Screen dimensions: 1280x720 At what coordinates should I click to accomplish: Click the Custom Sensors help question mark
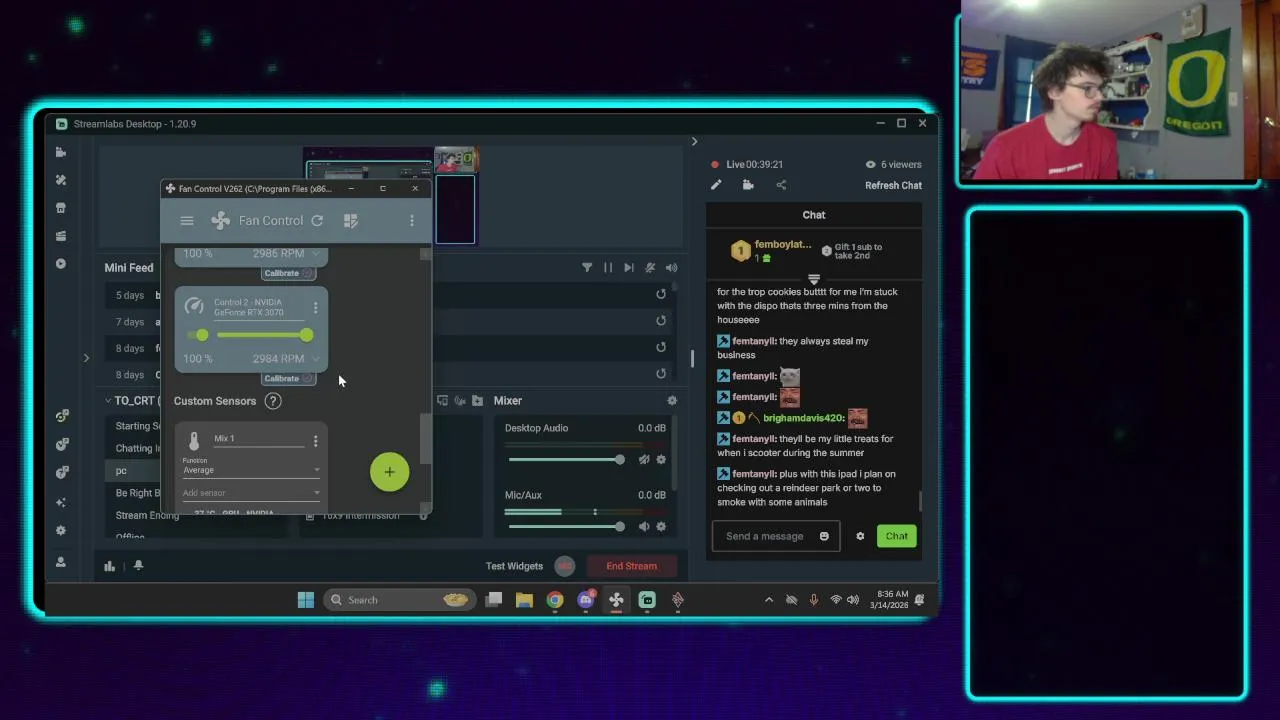pyautogui.click(x=273, y=401)
